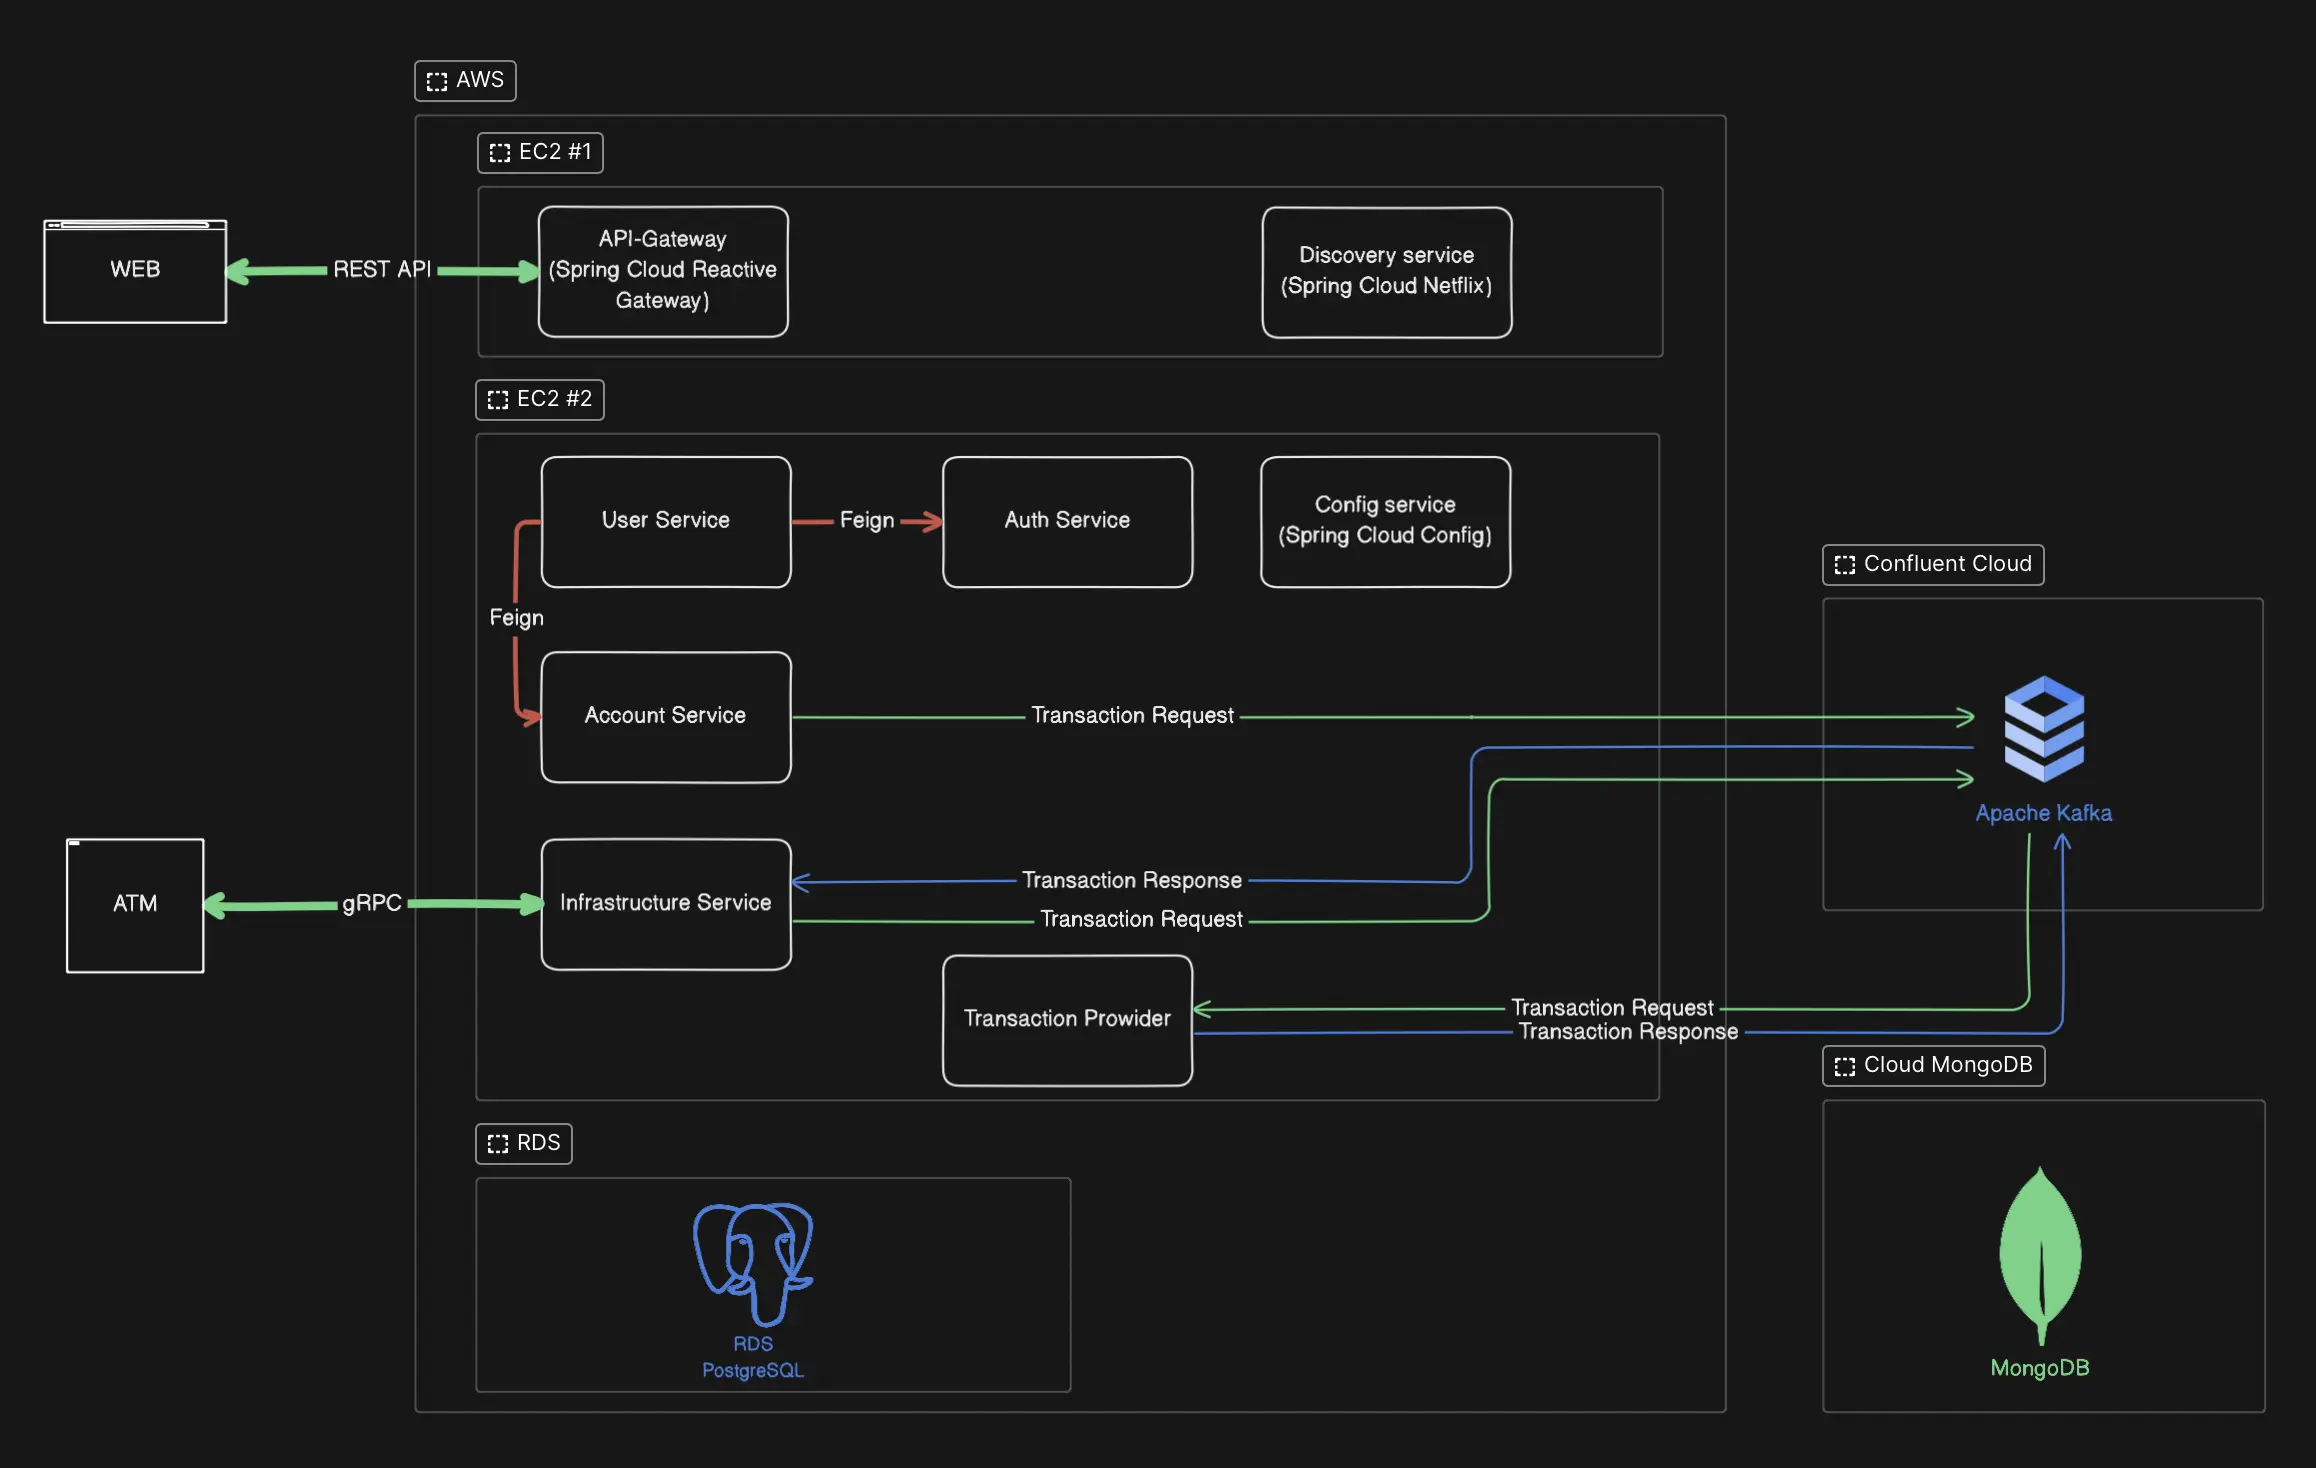
Task: Select the RDS frame label
Action: [x=524, y=1143]
